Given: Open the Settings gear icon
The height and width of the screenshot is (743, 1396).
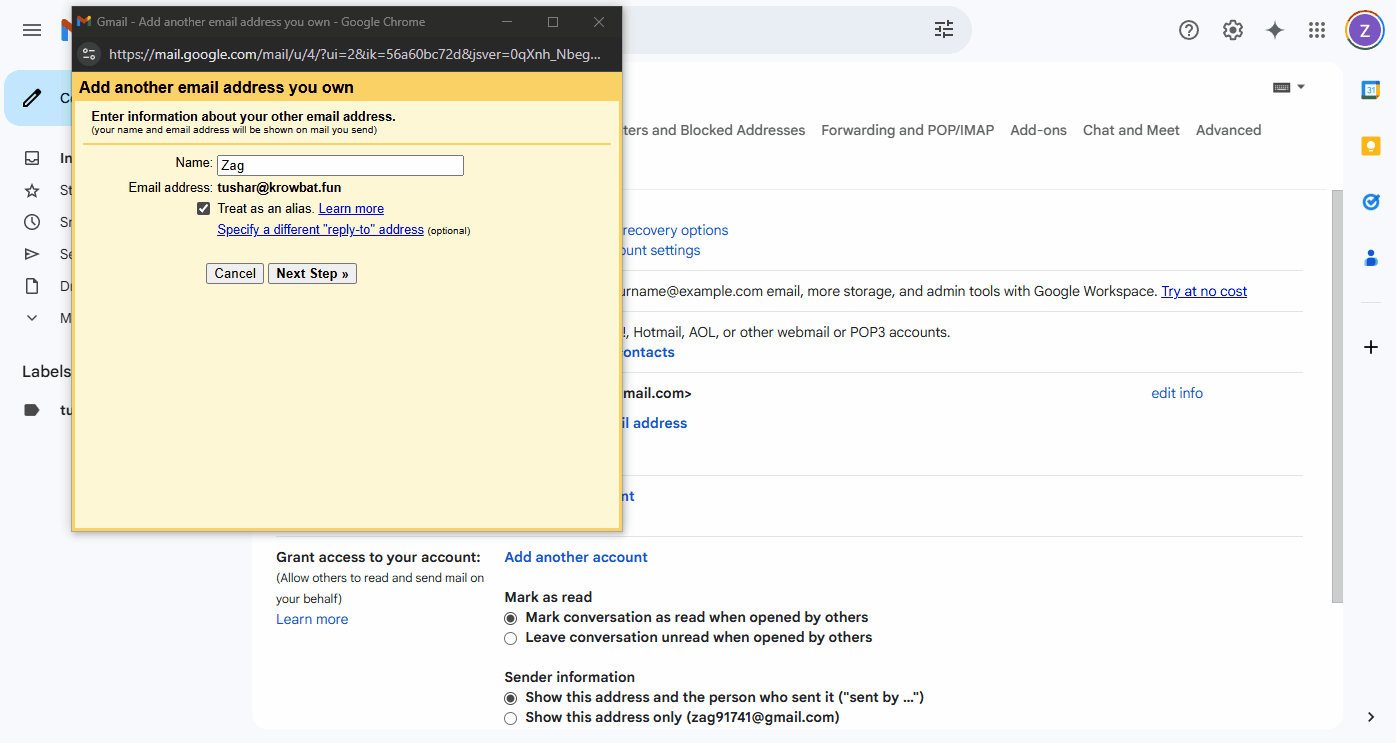Looking at the screenshot, I should tap(1232, 30).
